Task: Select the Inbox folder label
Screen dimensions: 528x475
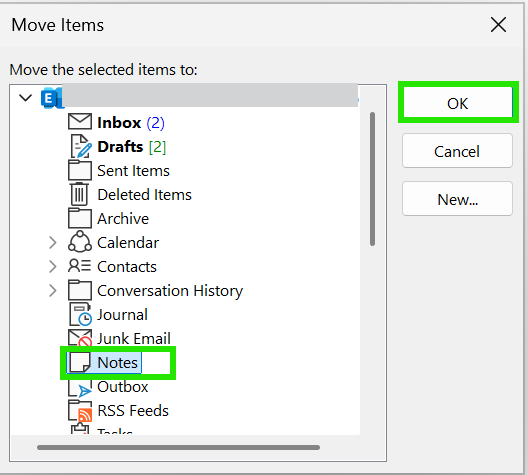Action: 119,123
